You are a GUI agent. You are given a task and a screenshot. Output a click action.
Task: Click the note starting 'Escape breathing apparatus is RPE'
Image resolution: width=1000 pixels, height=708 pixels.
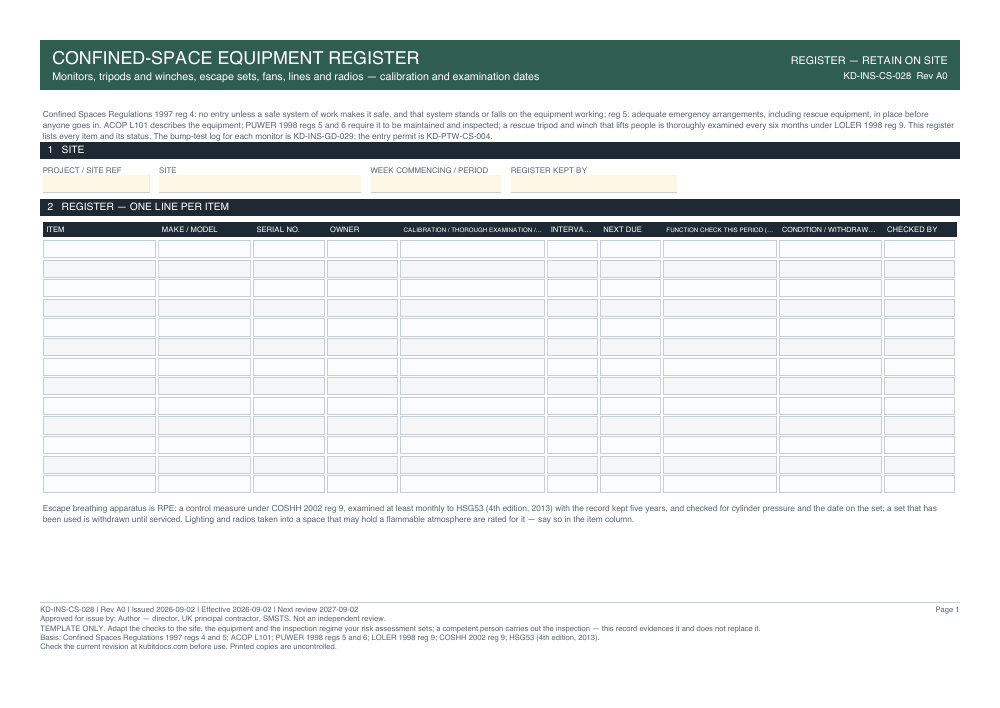point(489,513)
